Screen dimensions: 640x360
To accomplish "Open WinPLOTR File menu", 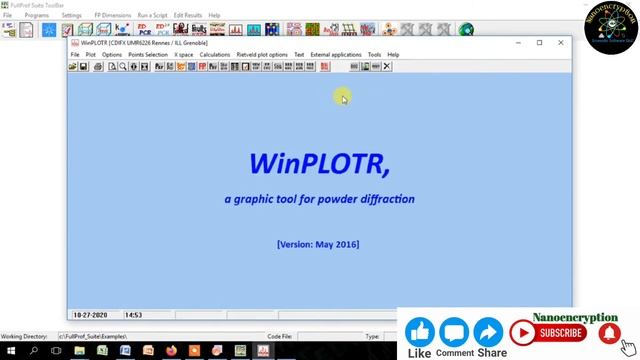I will click(x=75, y=55).
